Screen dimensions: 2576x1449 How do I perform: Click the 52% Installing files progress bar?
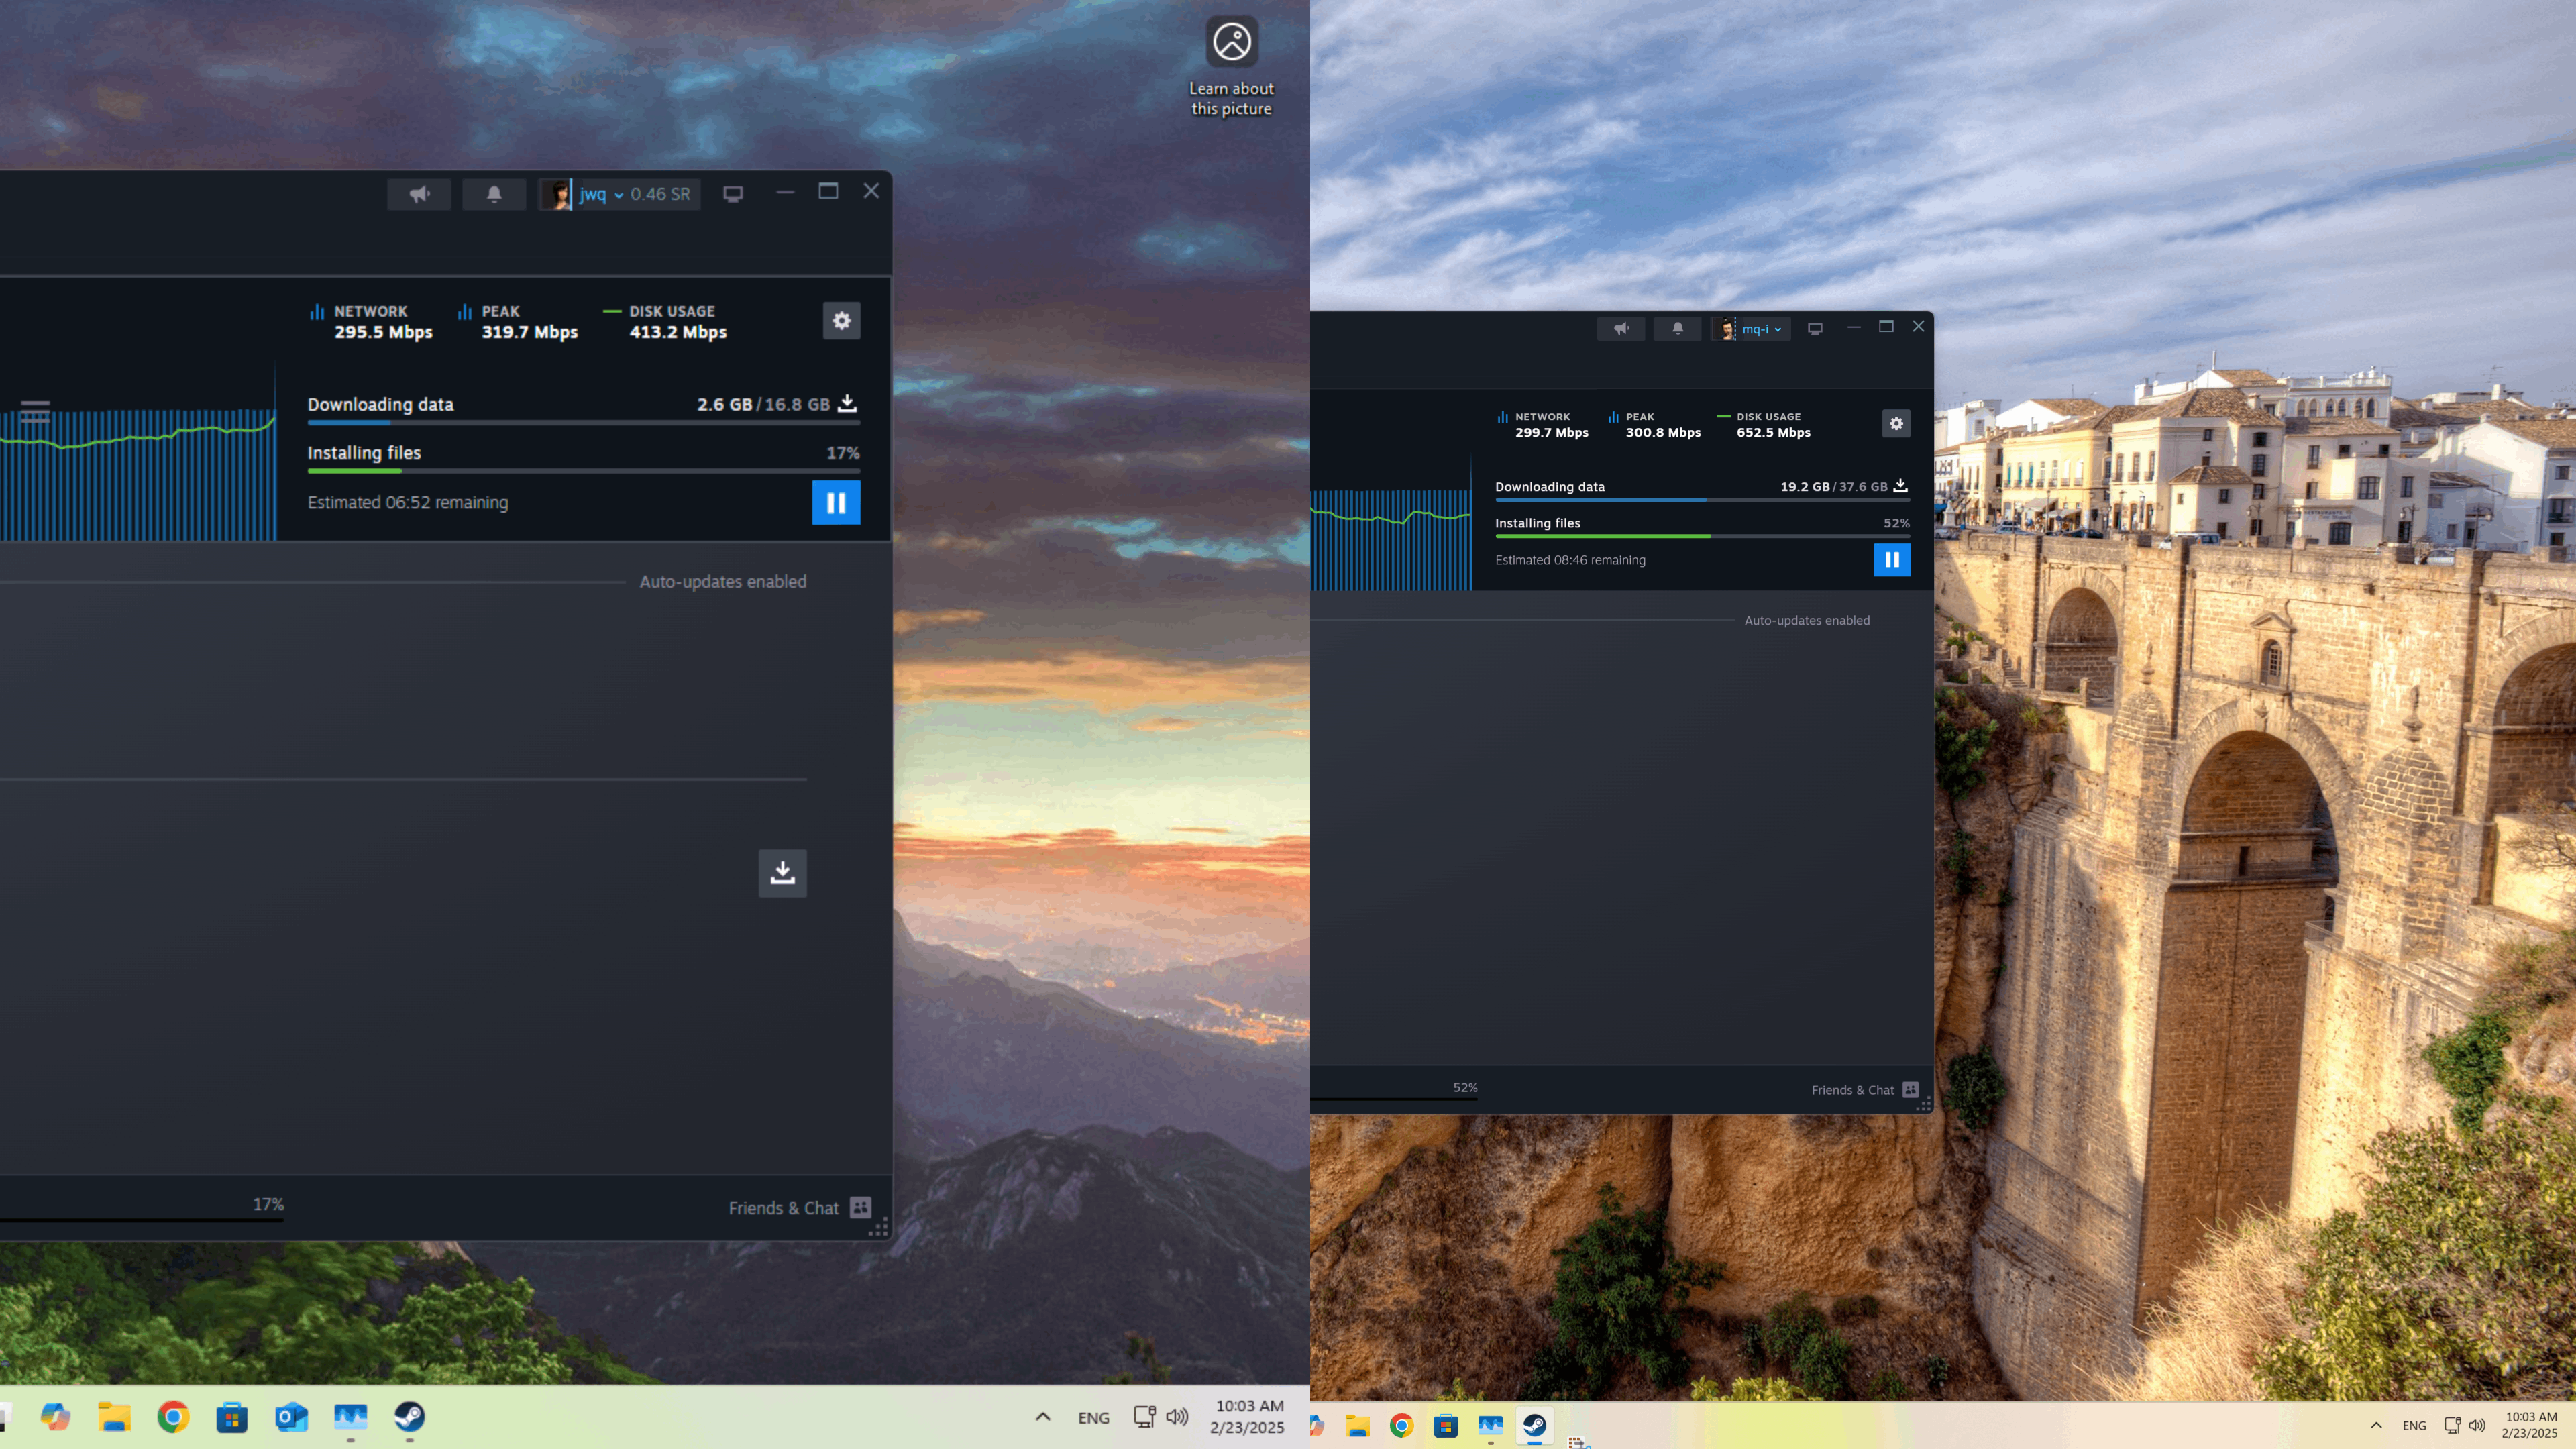1702,536
